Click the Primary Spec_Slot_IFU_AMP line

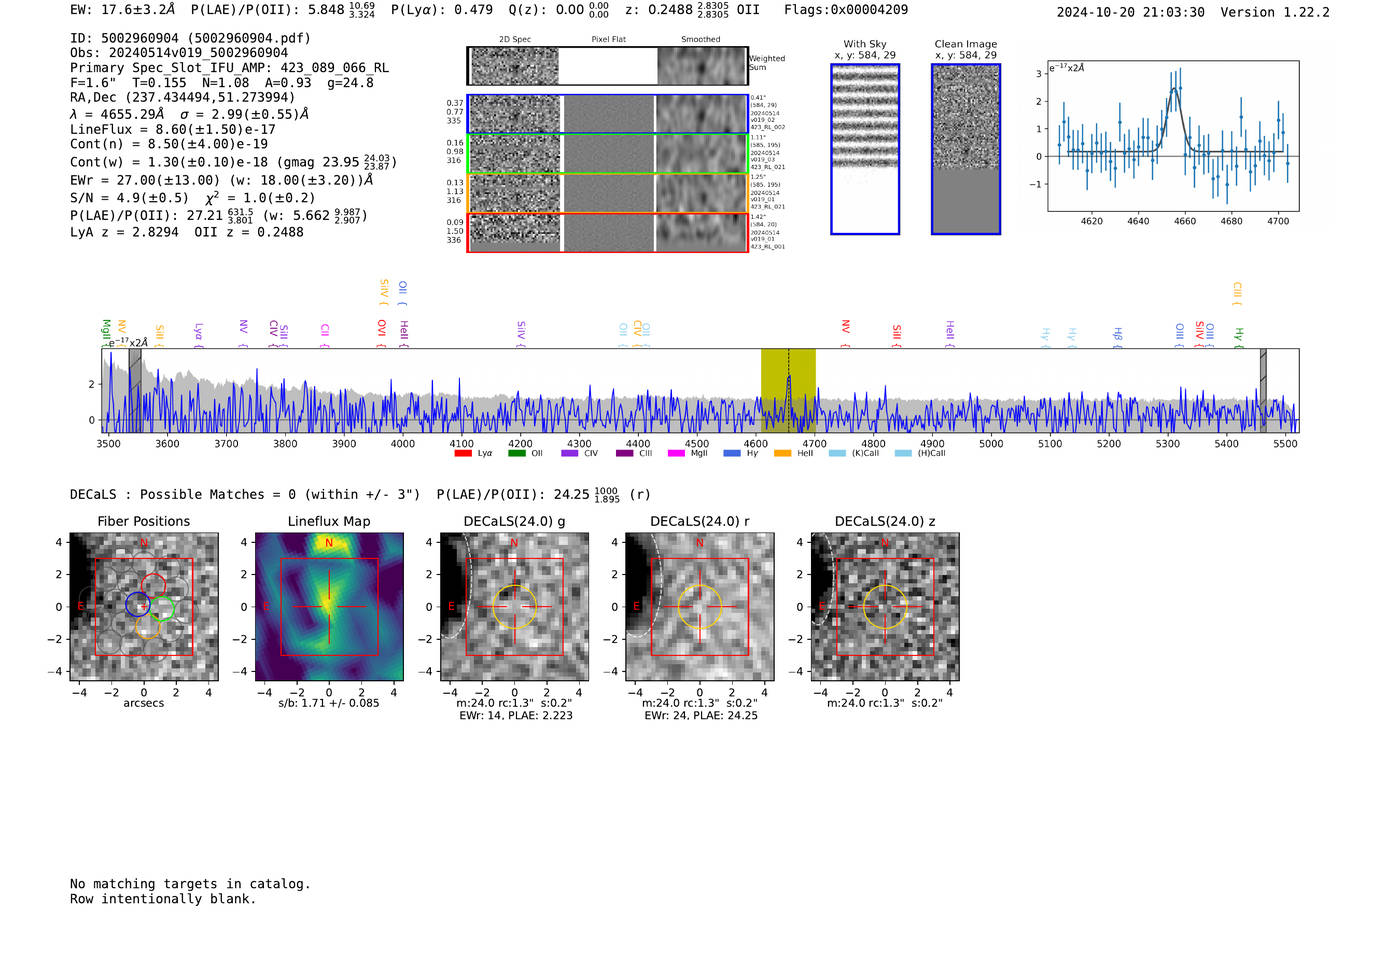click(x=230, y=68)
